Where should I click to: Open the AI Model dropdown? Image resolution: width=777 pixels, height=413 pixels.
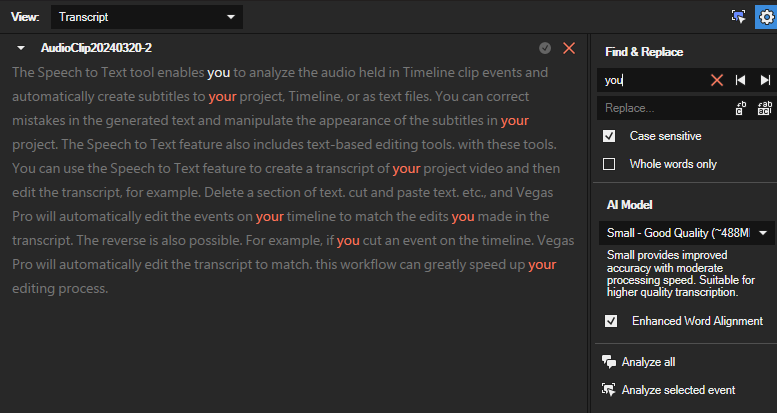point(688,233)
